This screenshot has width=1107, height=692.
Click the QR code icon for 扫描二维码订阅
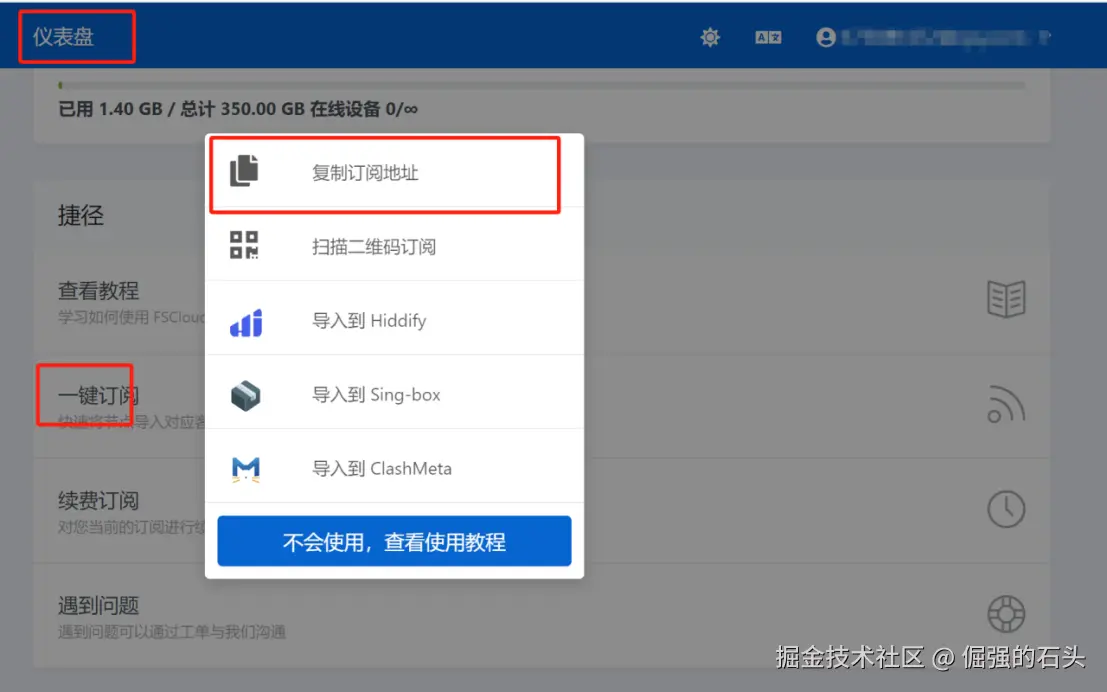[x=244, y=245]
